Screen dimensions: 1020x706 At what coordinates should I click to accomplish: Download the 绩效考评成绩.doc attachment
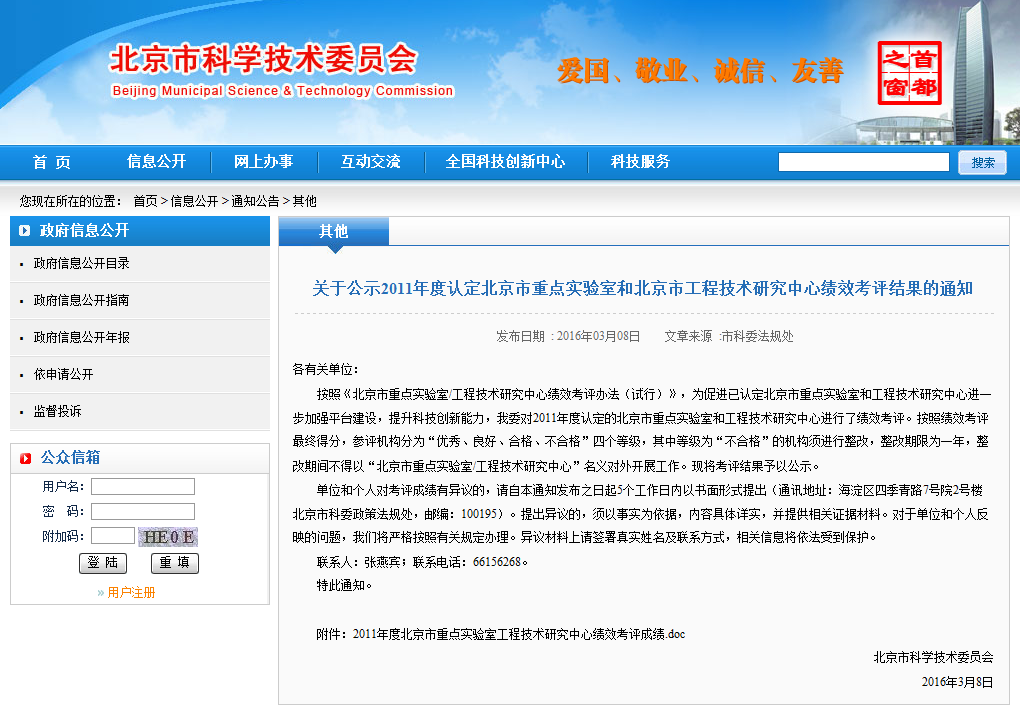tap(518, 634)
